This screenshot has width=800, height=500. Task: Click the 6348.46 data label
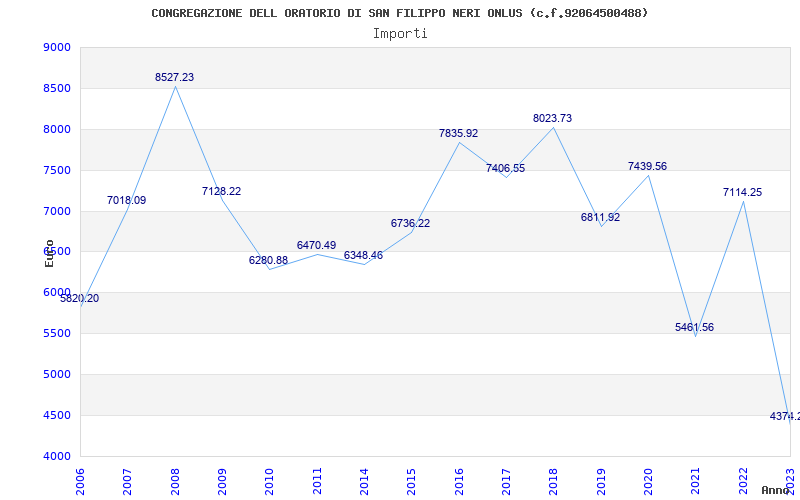pyautogui.click(x=363, y=255)
